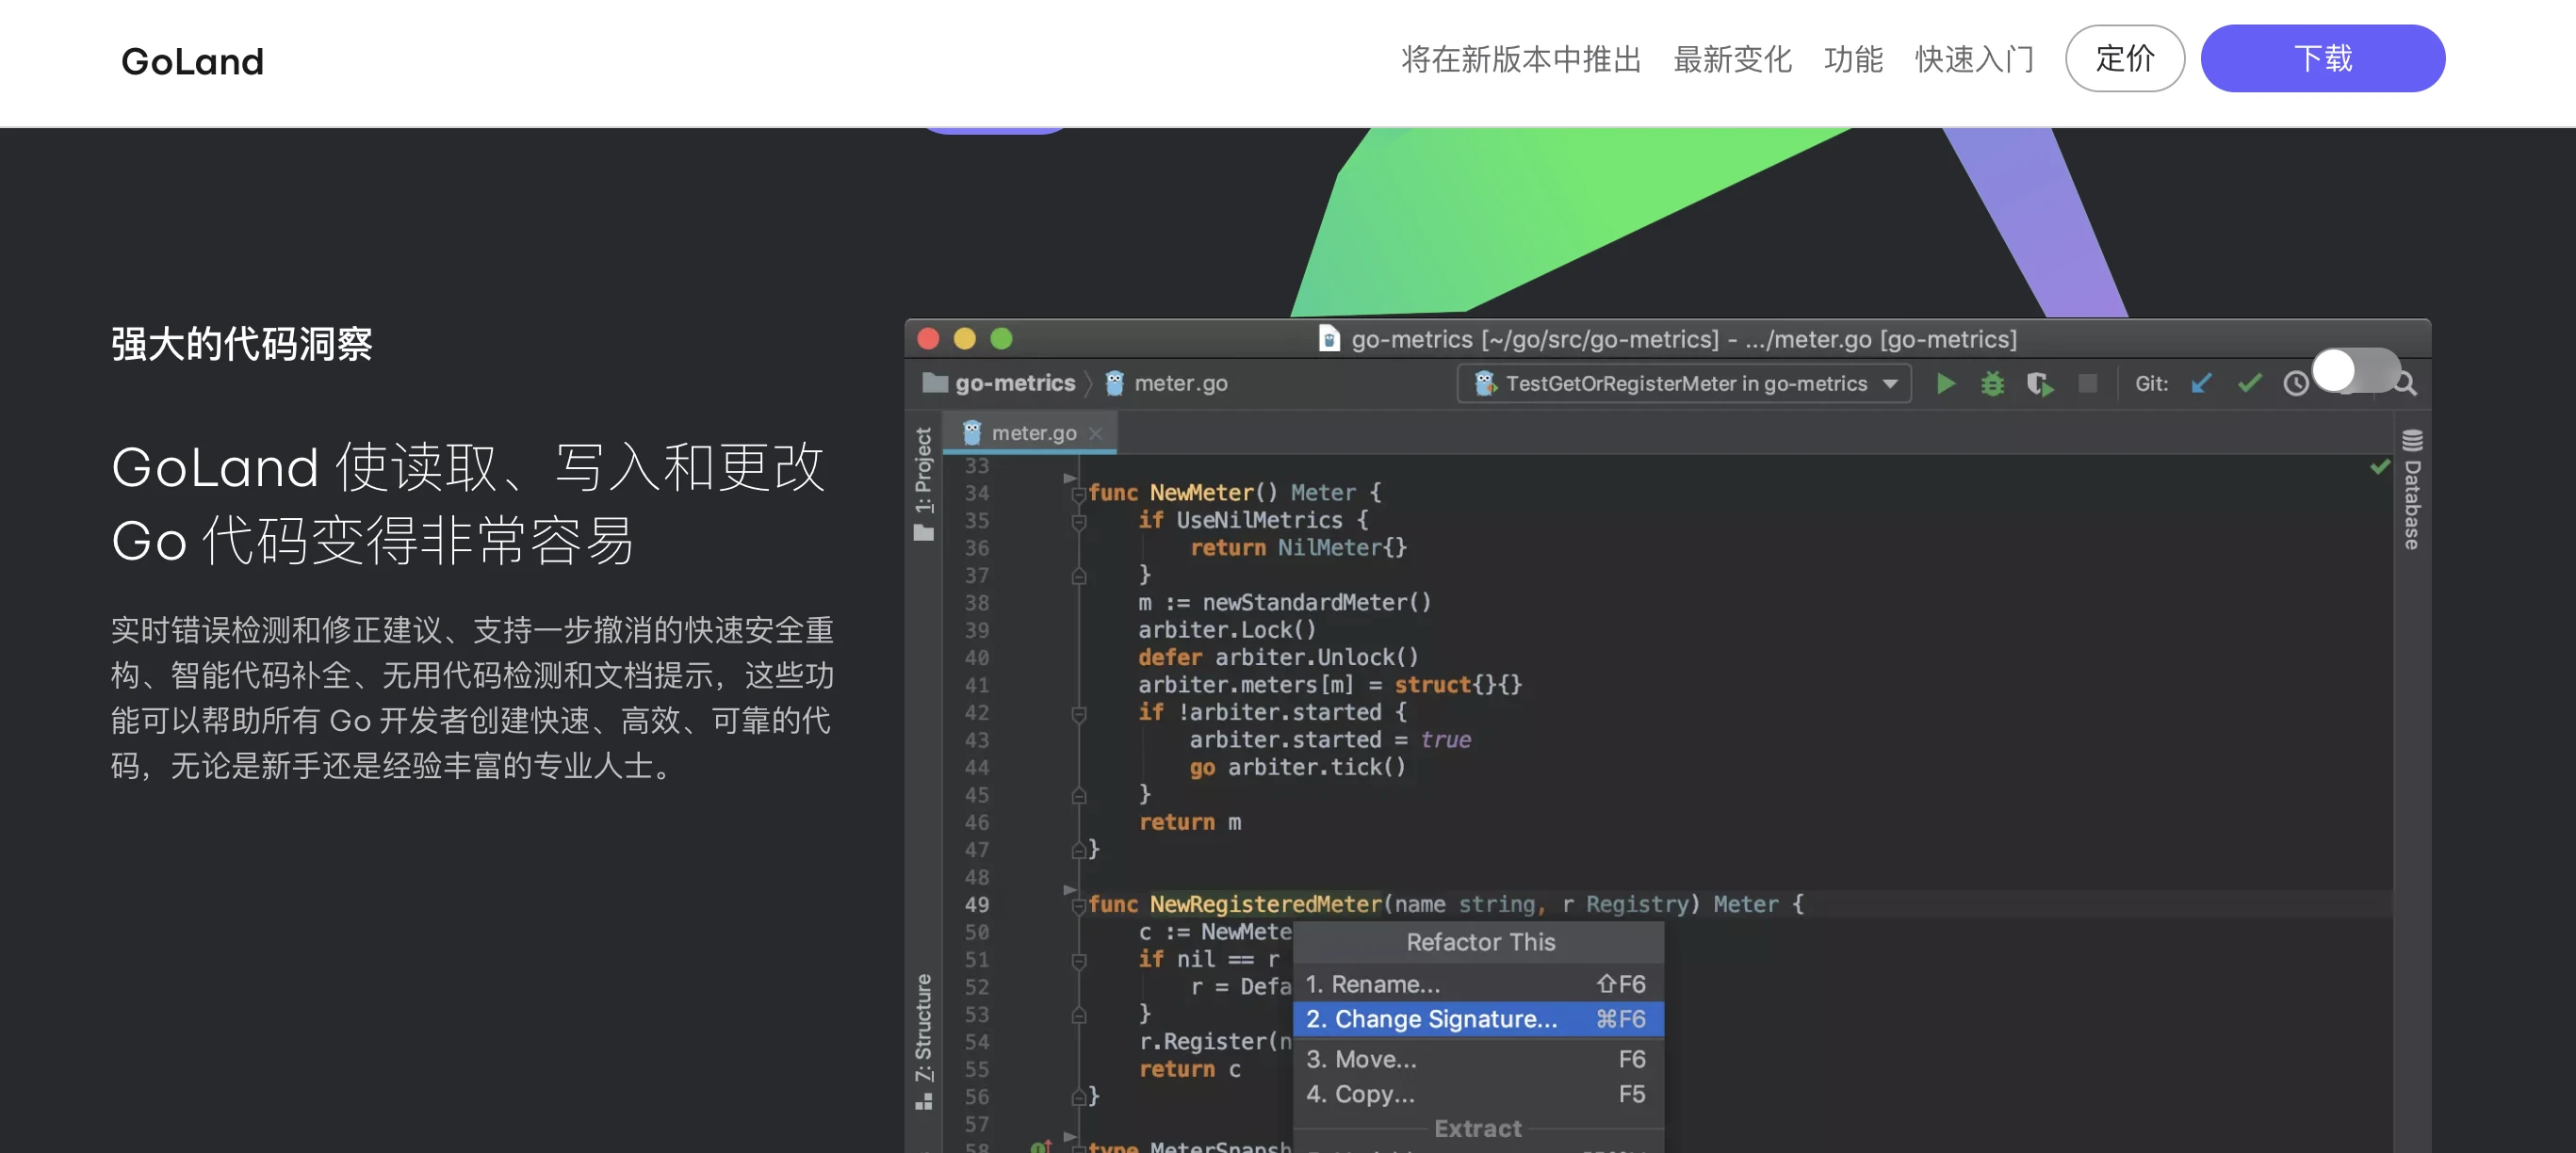Viewport: 2576px width, 1153px height.
Task: Click the file icon in IDE title bar
Action: (x=1328, y=339)
